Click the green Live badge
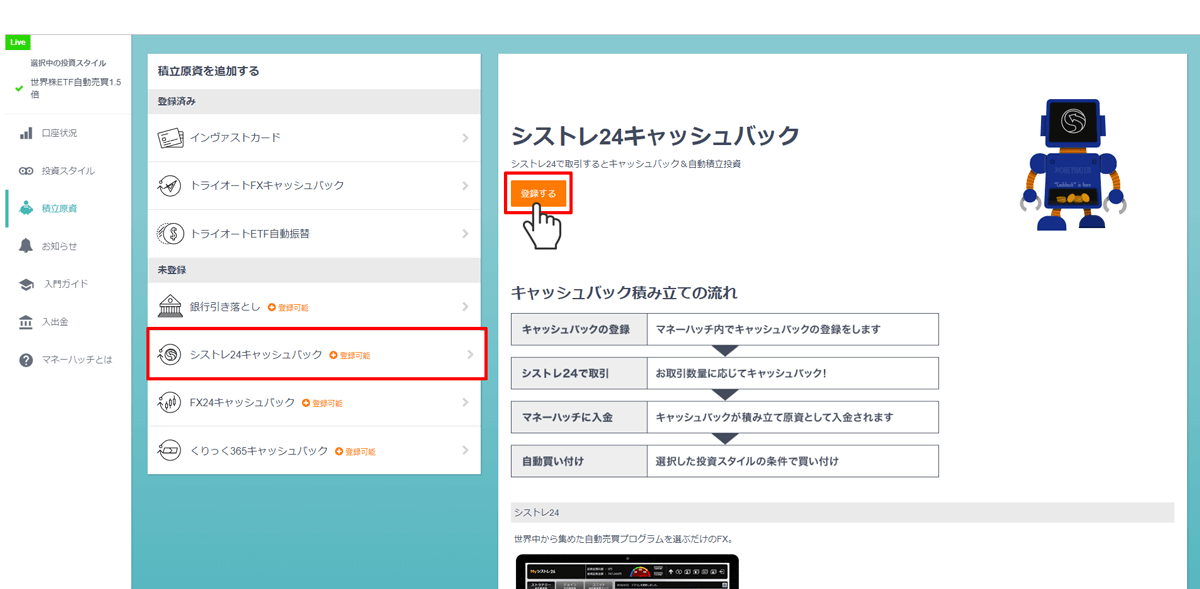The height and width of the screenshot is (589, 1200). click(x=18, y=42)
